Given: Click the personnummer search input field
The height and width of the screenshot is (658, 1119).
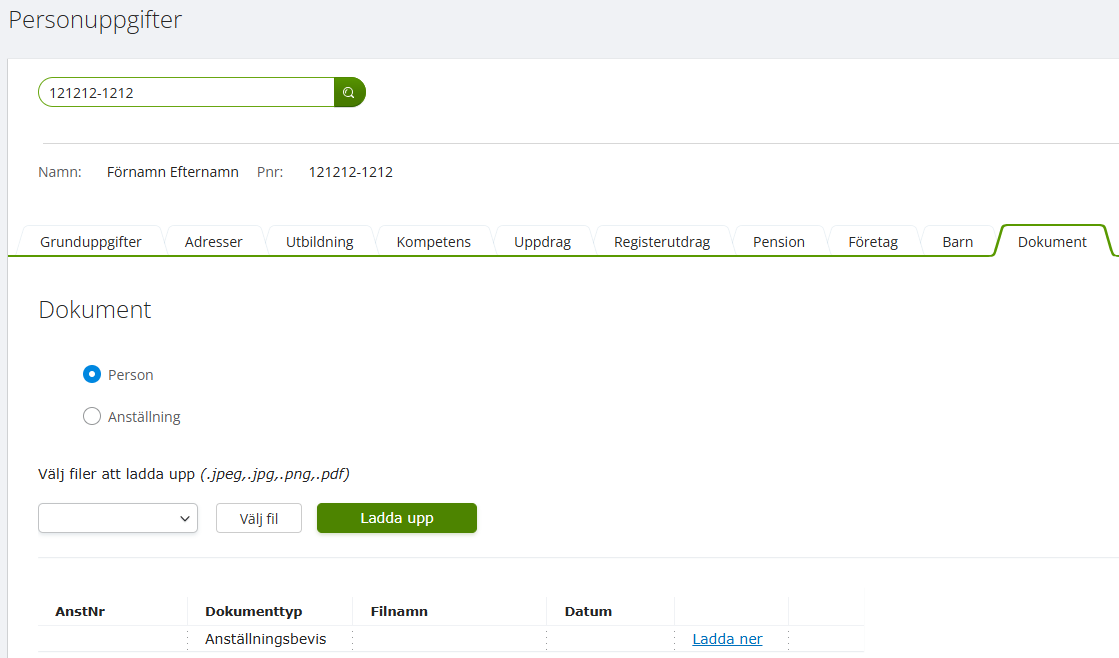Looking at the screenshot, I should (x=187, y=93).
